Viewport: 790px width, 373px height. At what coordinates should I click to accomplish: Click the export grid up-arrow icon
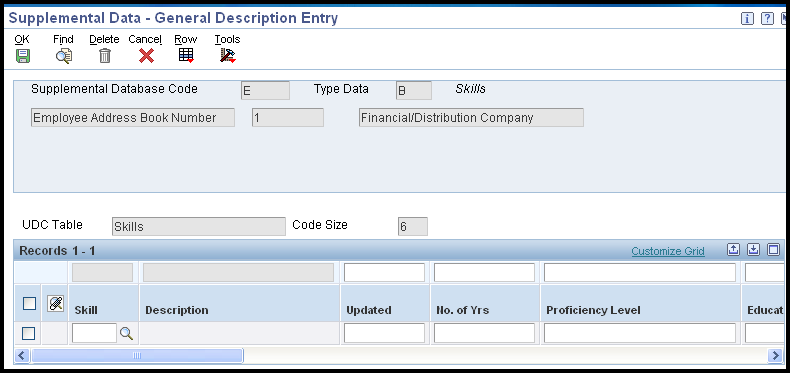[x=734, y=250]
